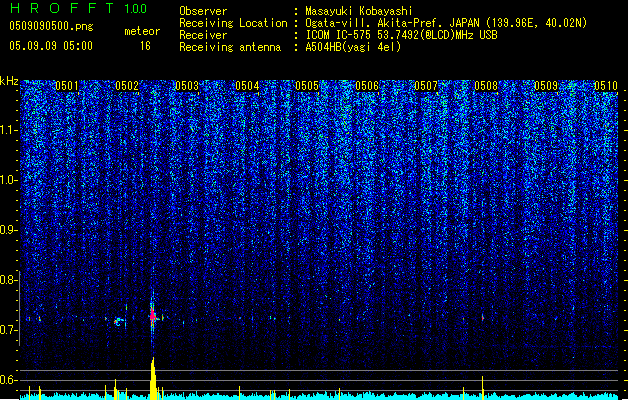Click the meteor count value 16
629x400 pixels.
[x=145, y=46]
